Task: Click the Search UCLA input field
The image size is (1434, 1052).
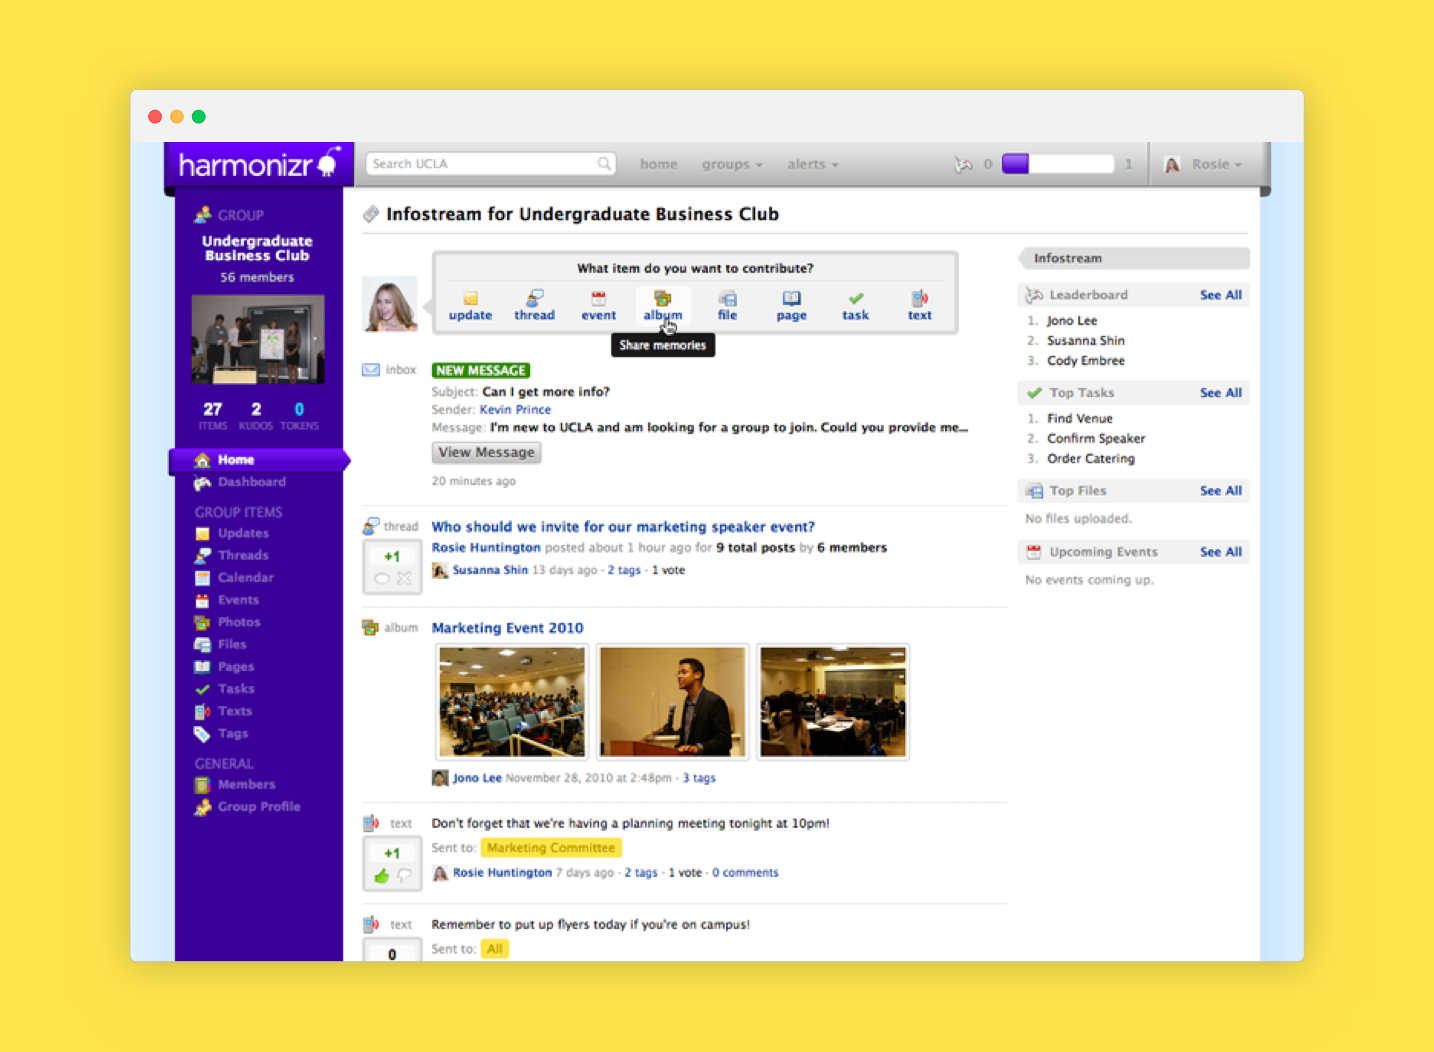Action: pos(483,164)
